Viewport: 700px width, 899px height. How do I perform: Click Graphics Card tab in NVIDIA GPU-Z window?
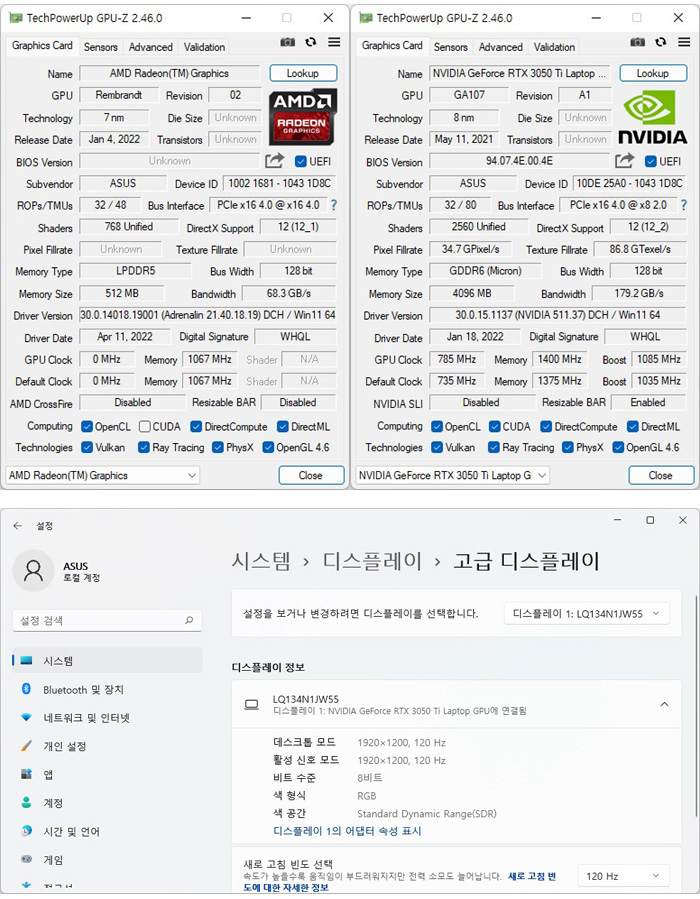[x=392, y=45]
